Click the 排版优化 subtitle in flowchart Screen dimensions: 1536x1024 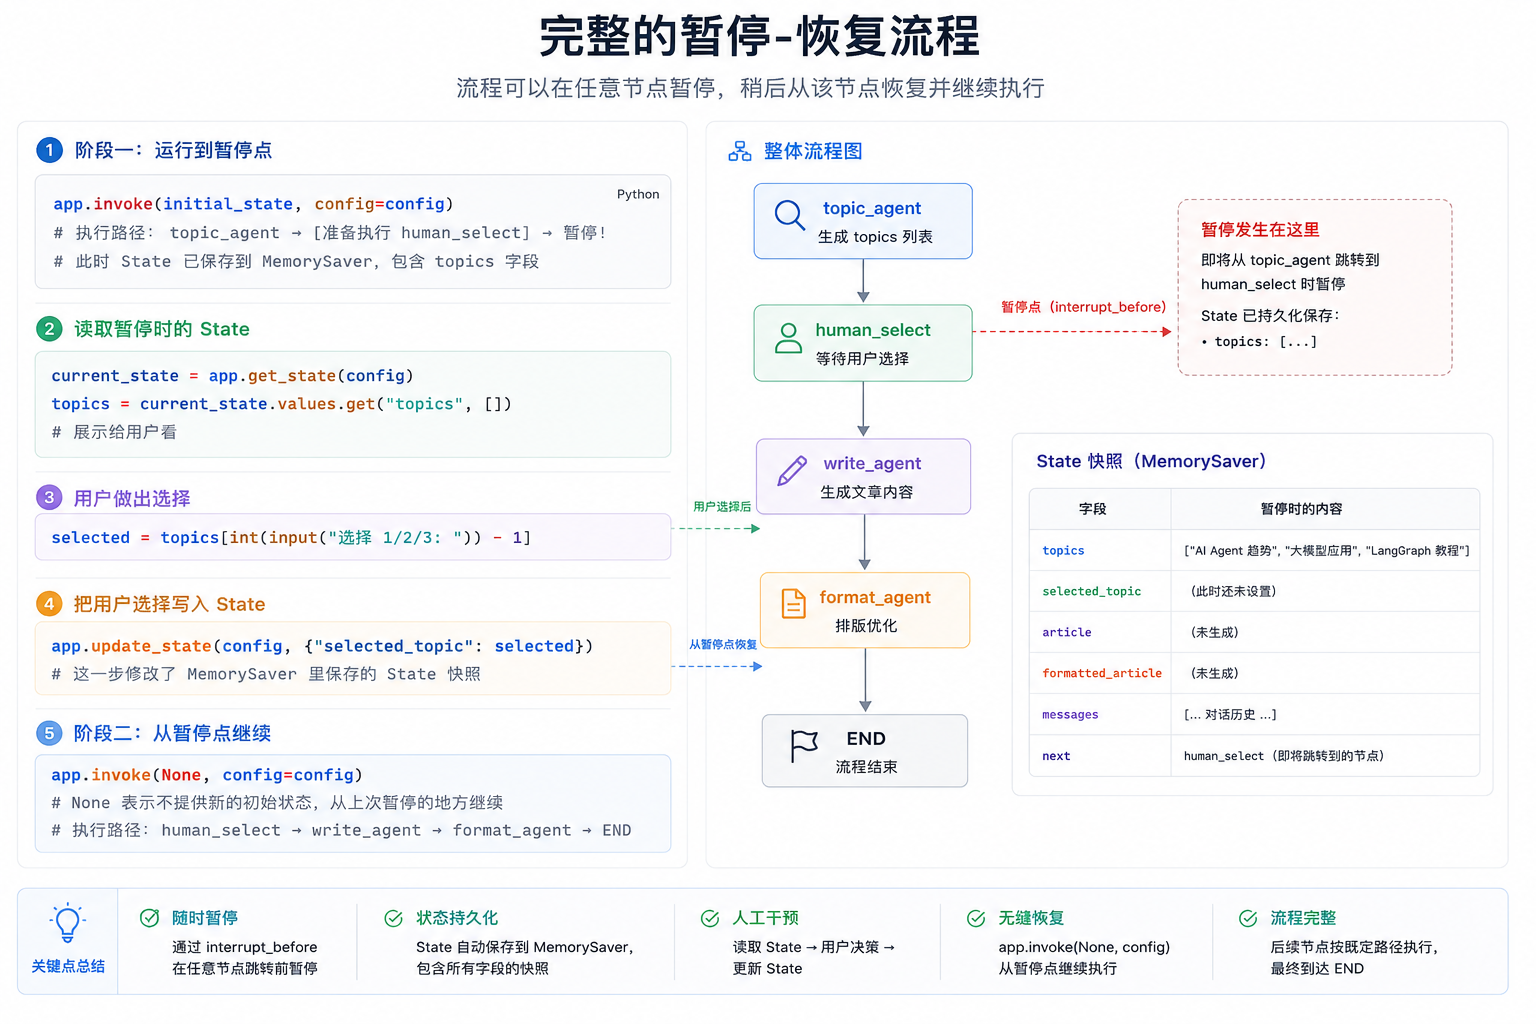[x=866, y=626]
